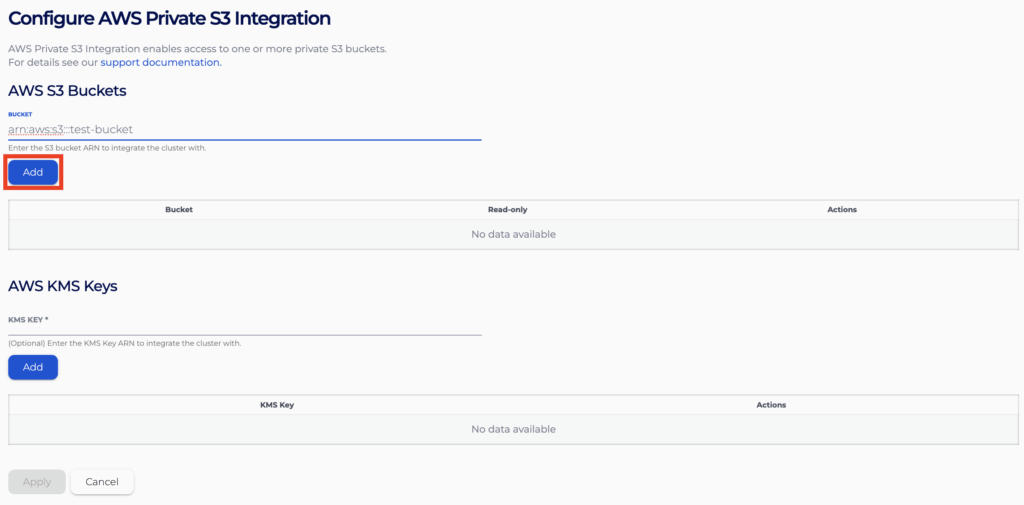
Task: Click the Actions header in buckets table
Action: coord(842,210)
